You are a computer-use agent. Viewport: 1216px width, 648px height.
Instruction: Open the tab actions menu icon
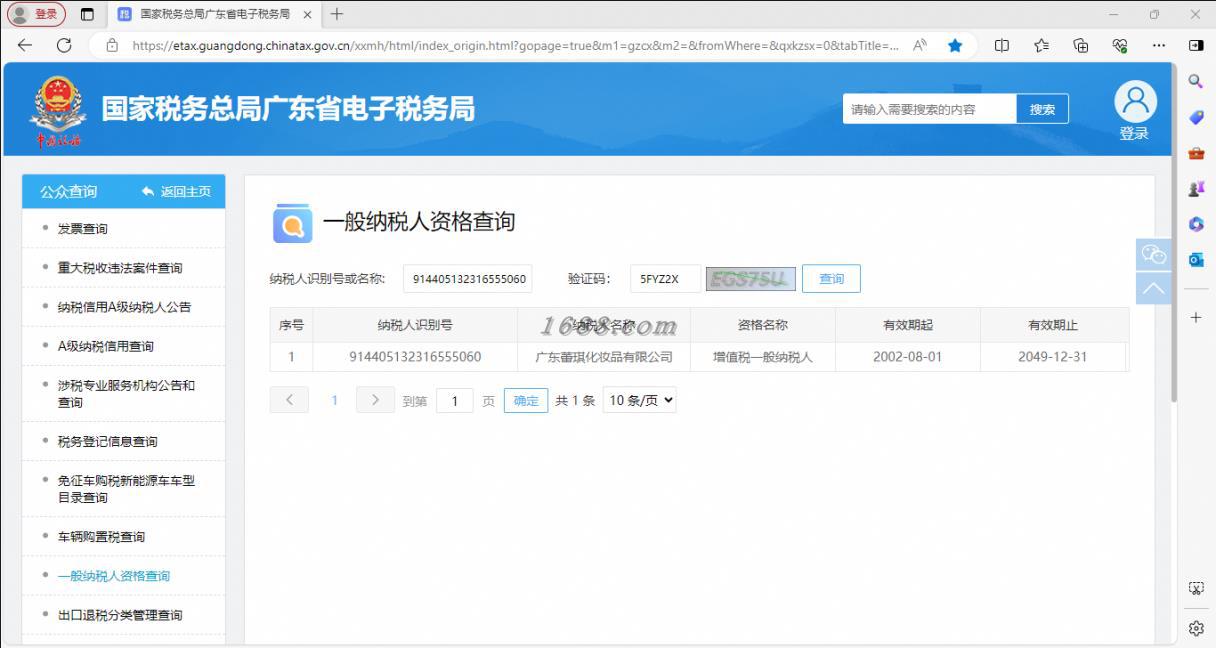point(87,14)
